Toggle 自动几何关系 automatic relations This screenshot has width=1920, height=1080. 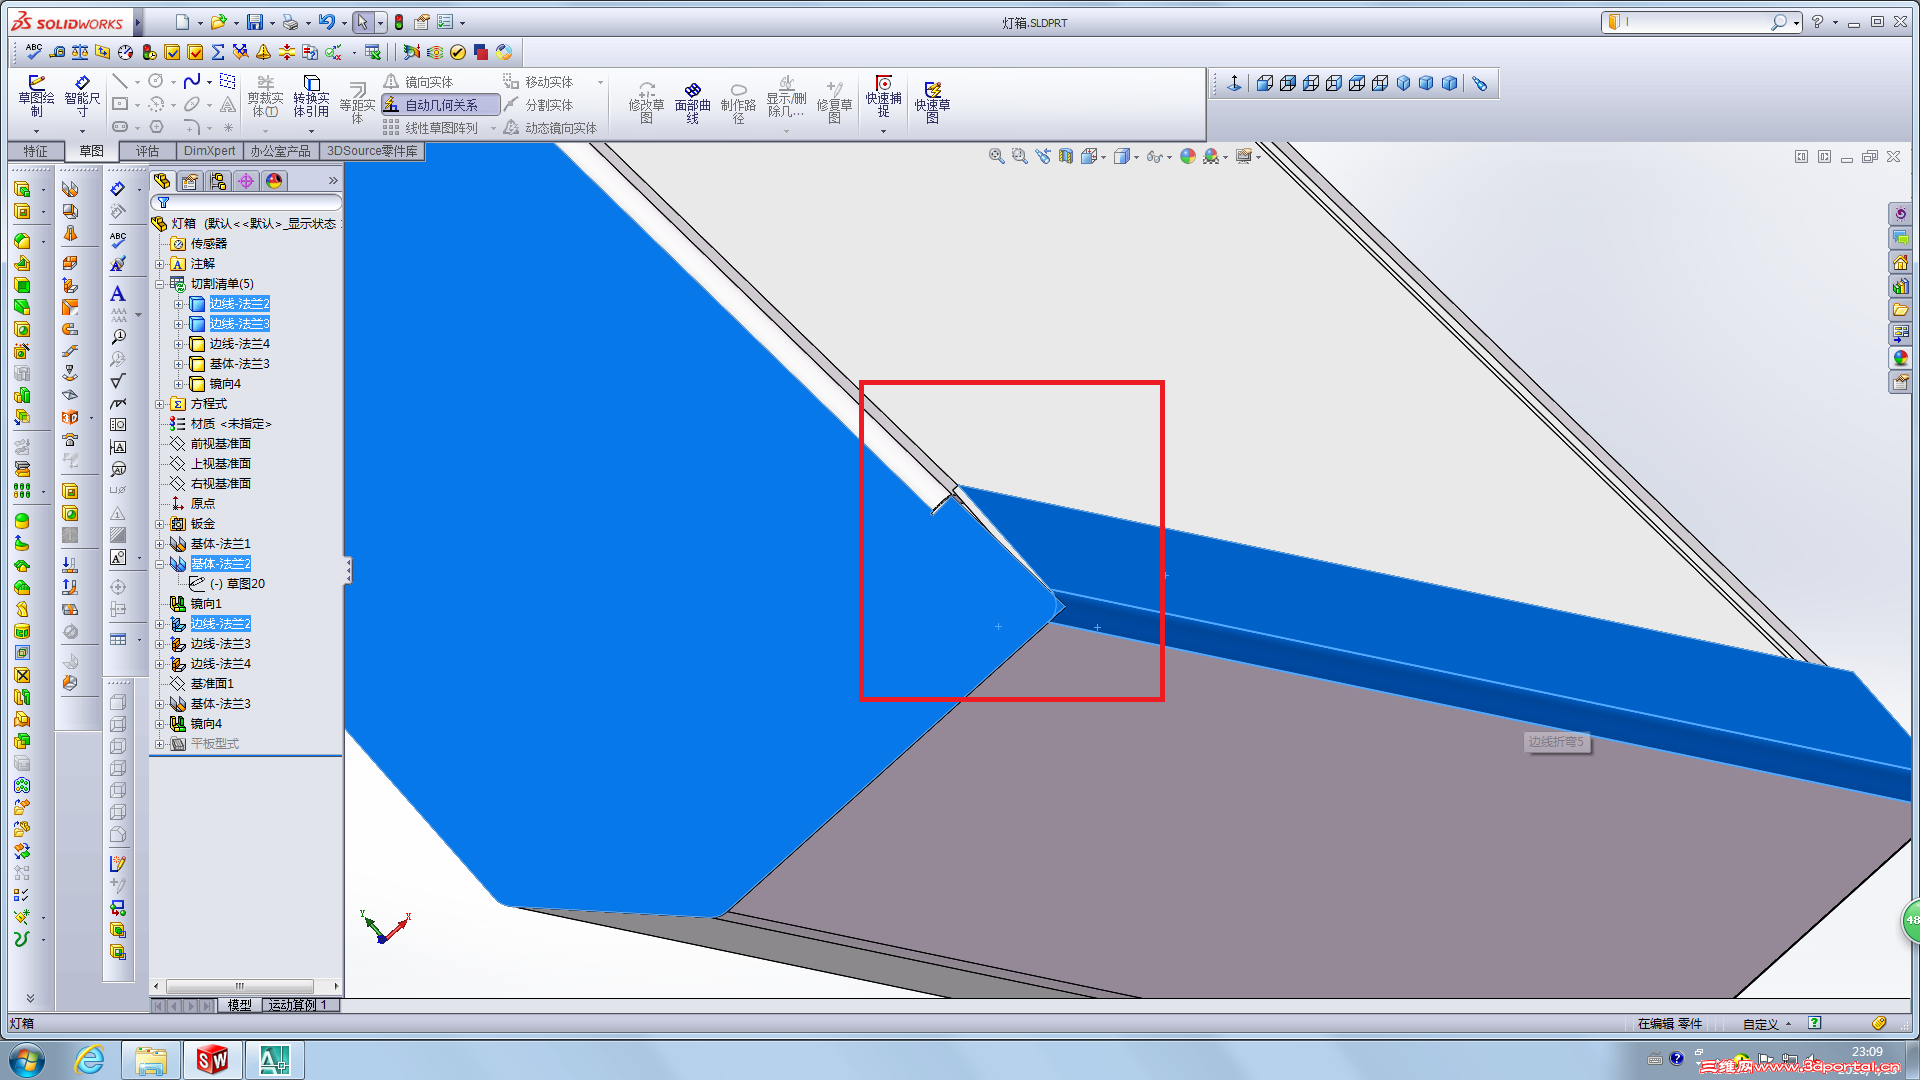pyautogui.click(x=441, y=105)
